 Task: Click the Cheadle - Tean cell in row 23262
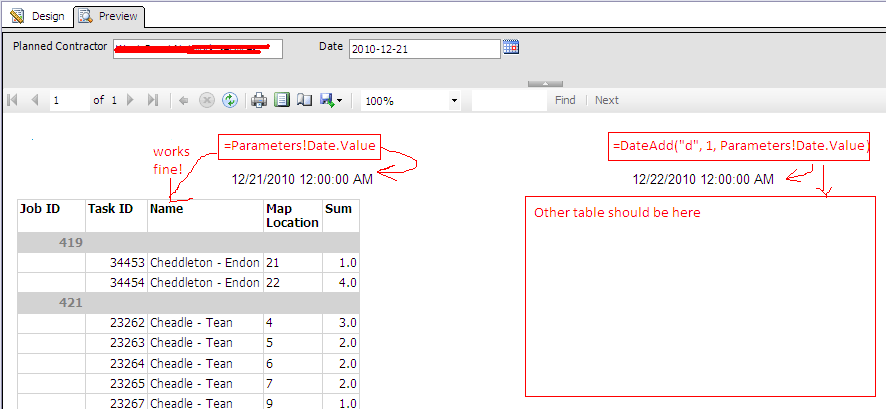pyautogui.click(x=206, y=323)
